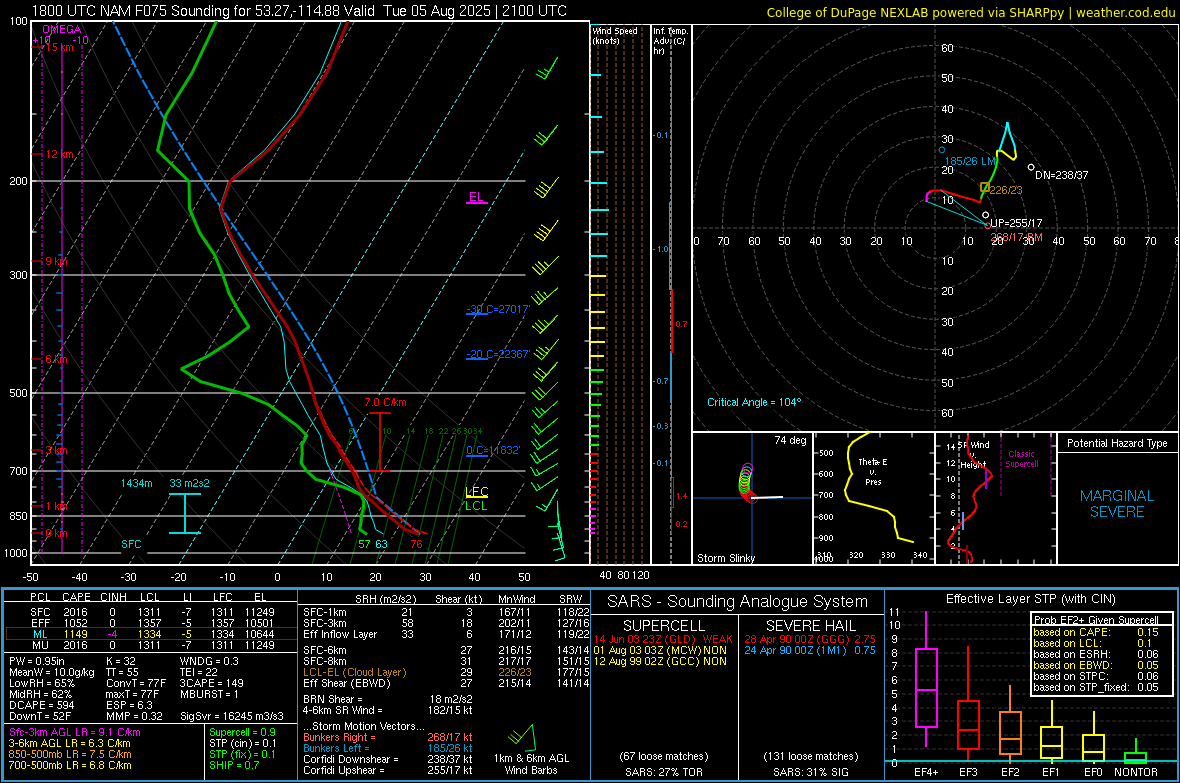
Task: Click the 'Prob EF2+ Given Supercell' header
Action: coord(1096,620)
